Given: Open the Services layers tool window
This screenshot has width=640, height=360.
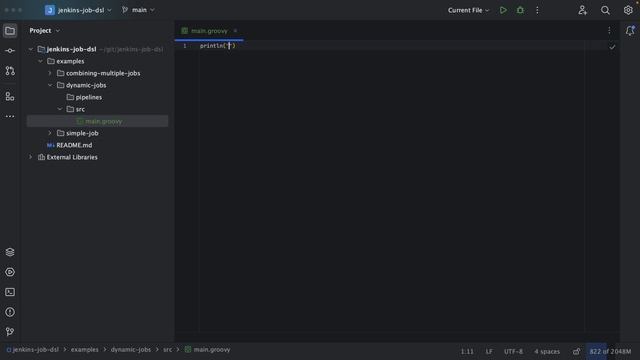Looking at the screenshot, I should click(x=10, y=252).
